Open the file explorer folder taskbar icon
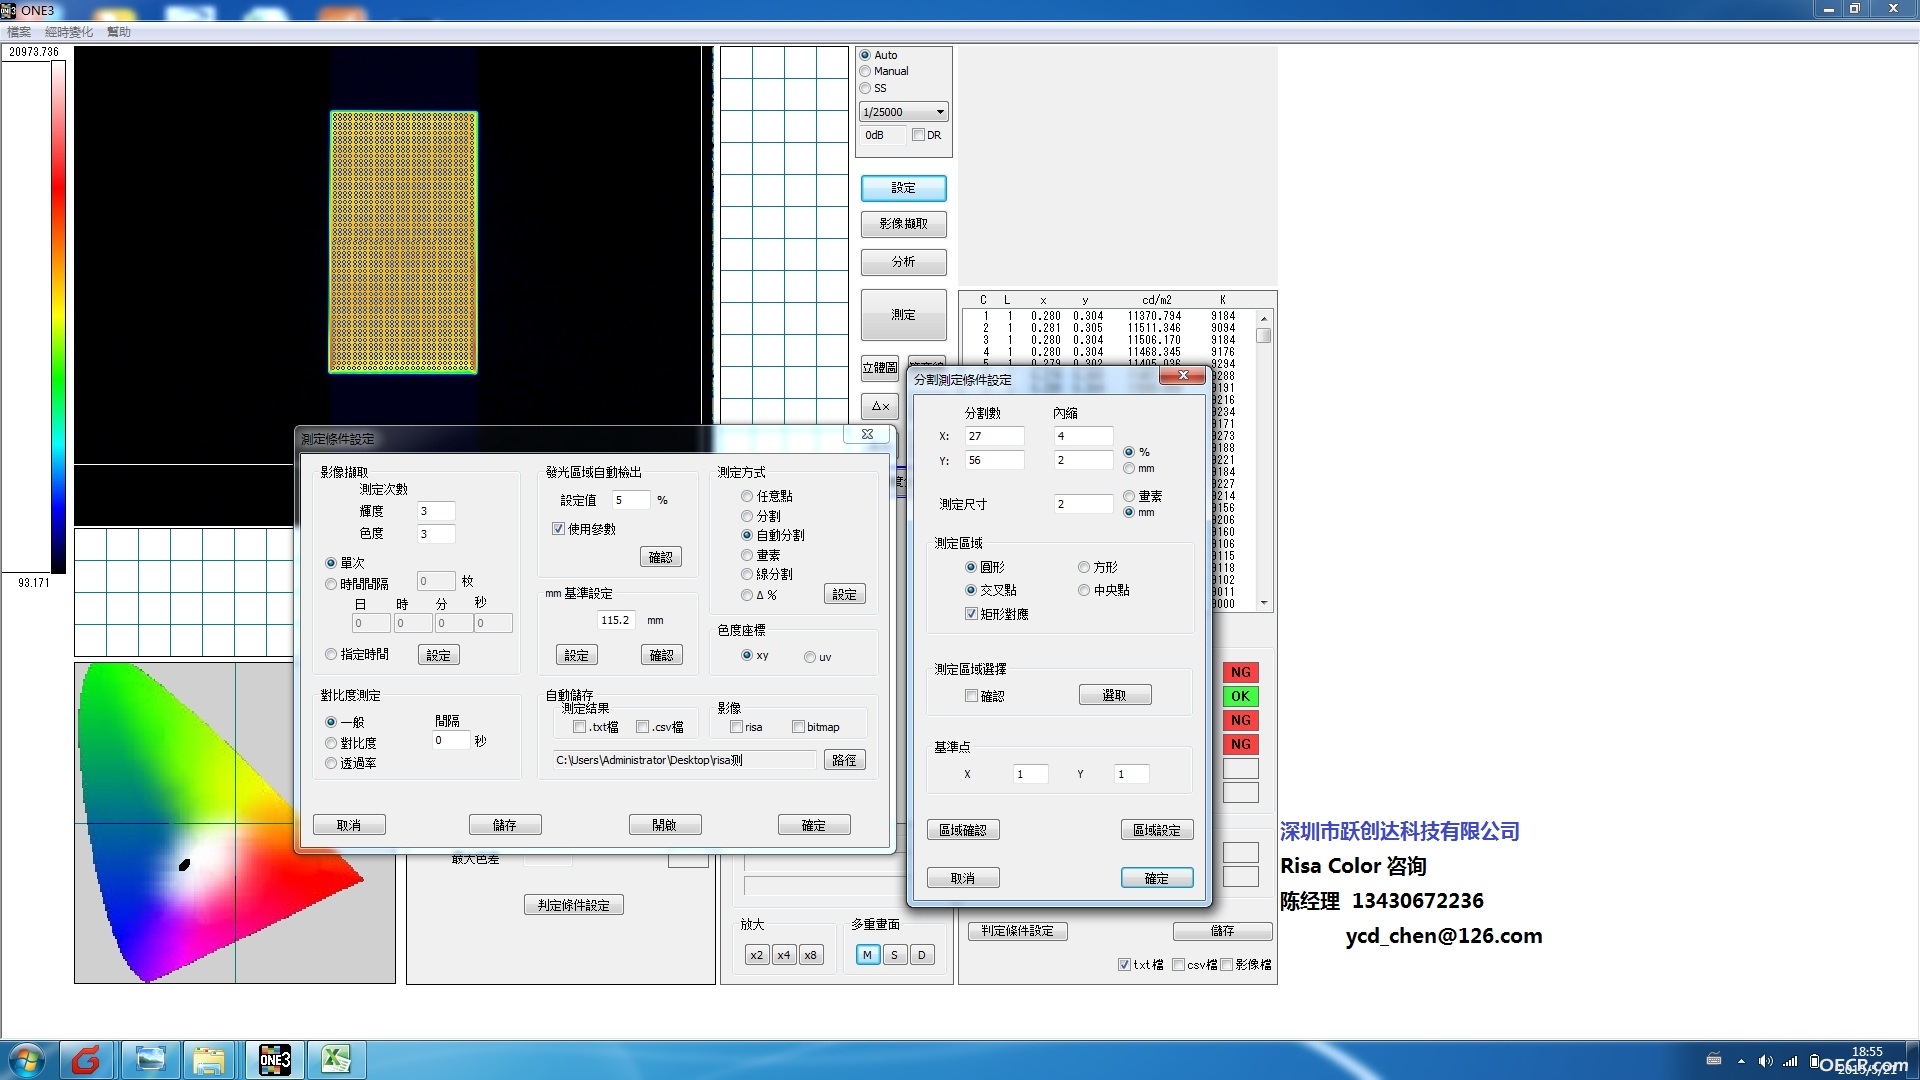The height and width of the screenshot is (1080, 1920). (x=209, y=1060)
